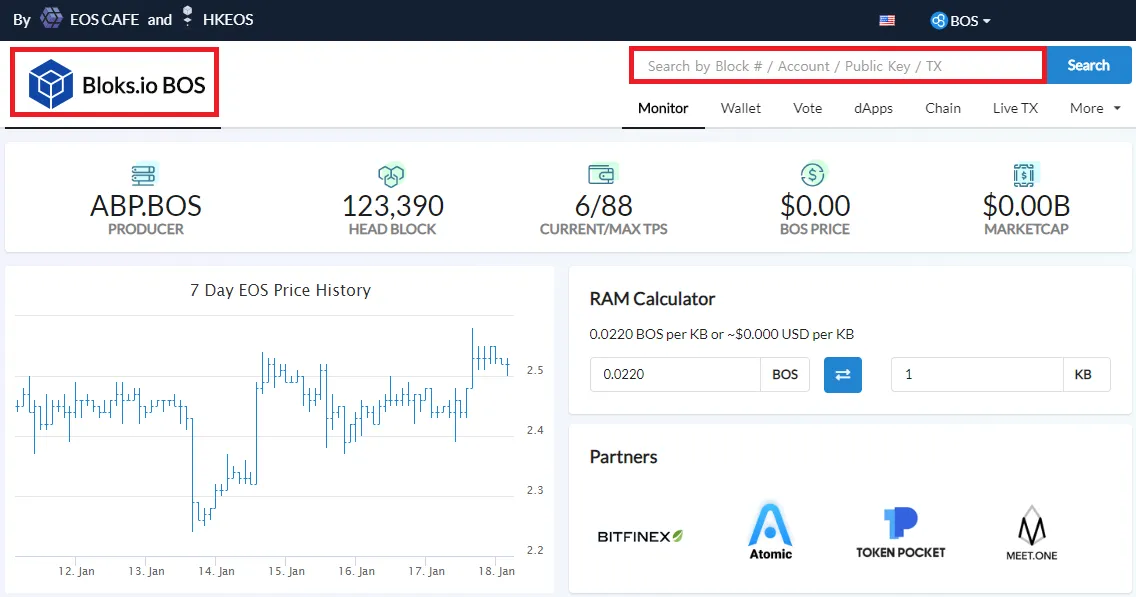The width and height of the screenshot is (1136, 597).
Task: Expand the More menu dropdown
Action: pos(1095,108)
